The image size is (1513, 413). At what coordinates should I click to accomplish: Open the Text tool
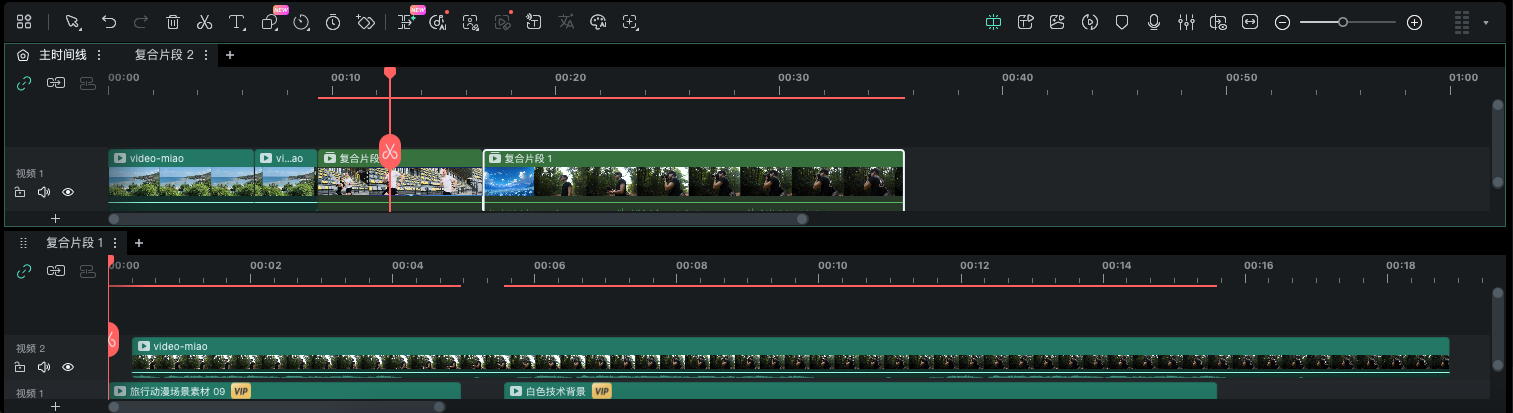pos(236,22)
